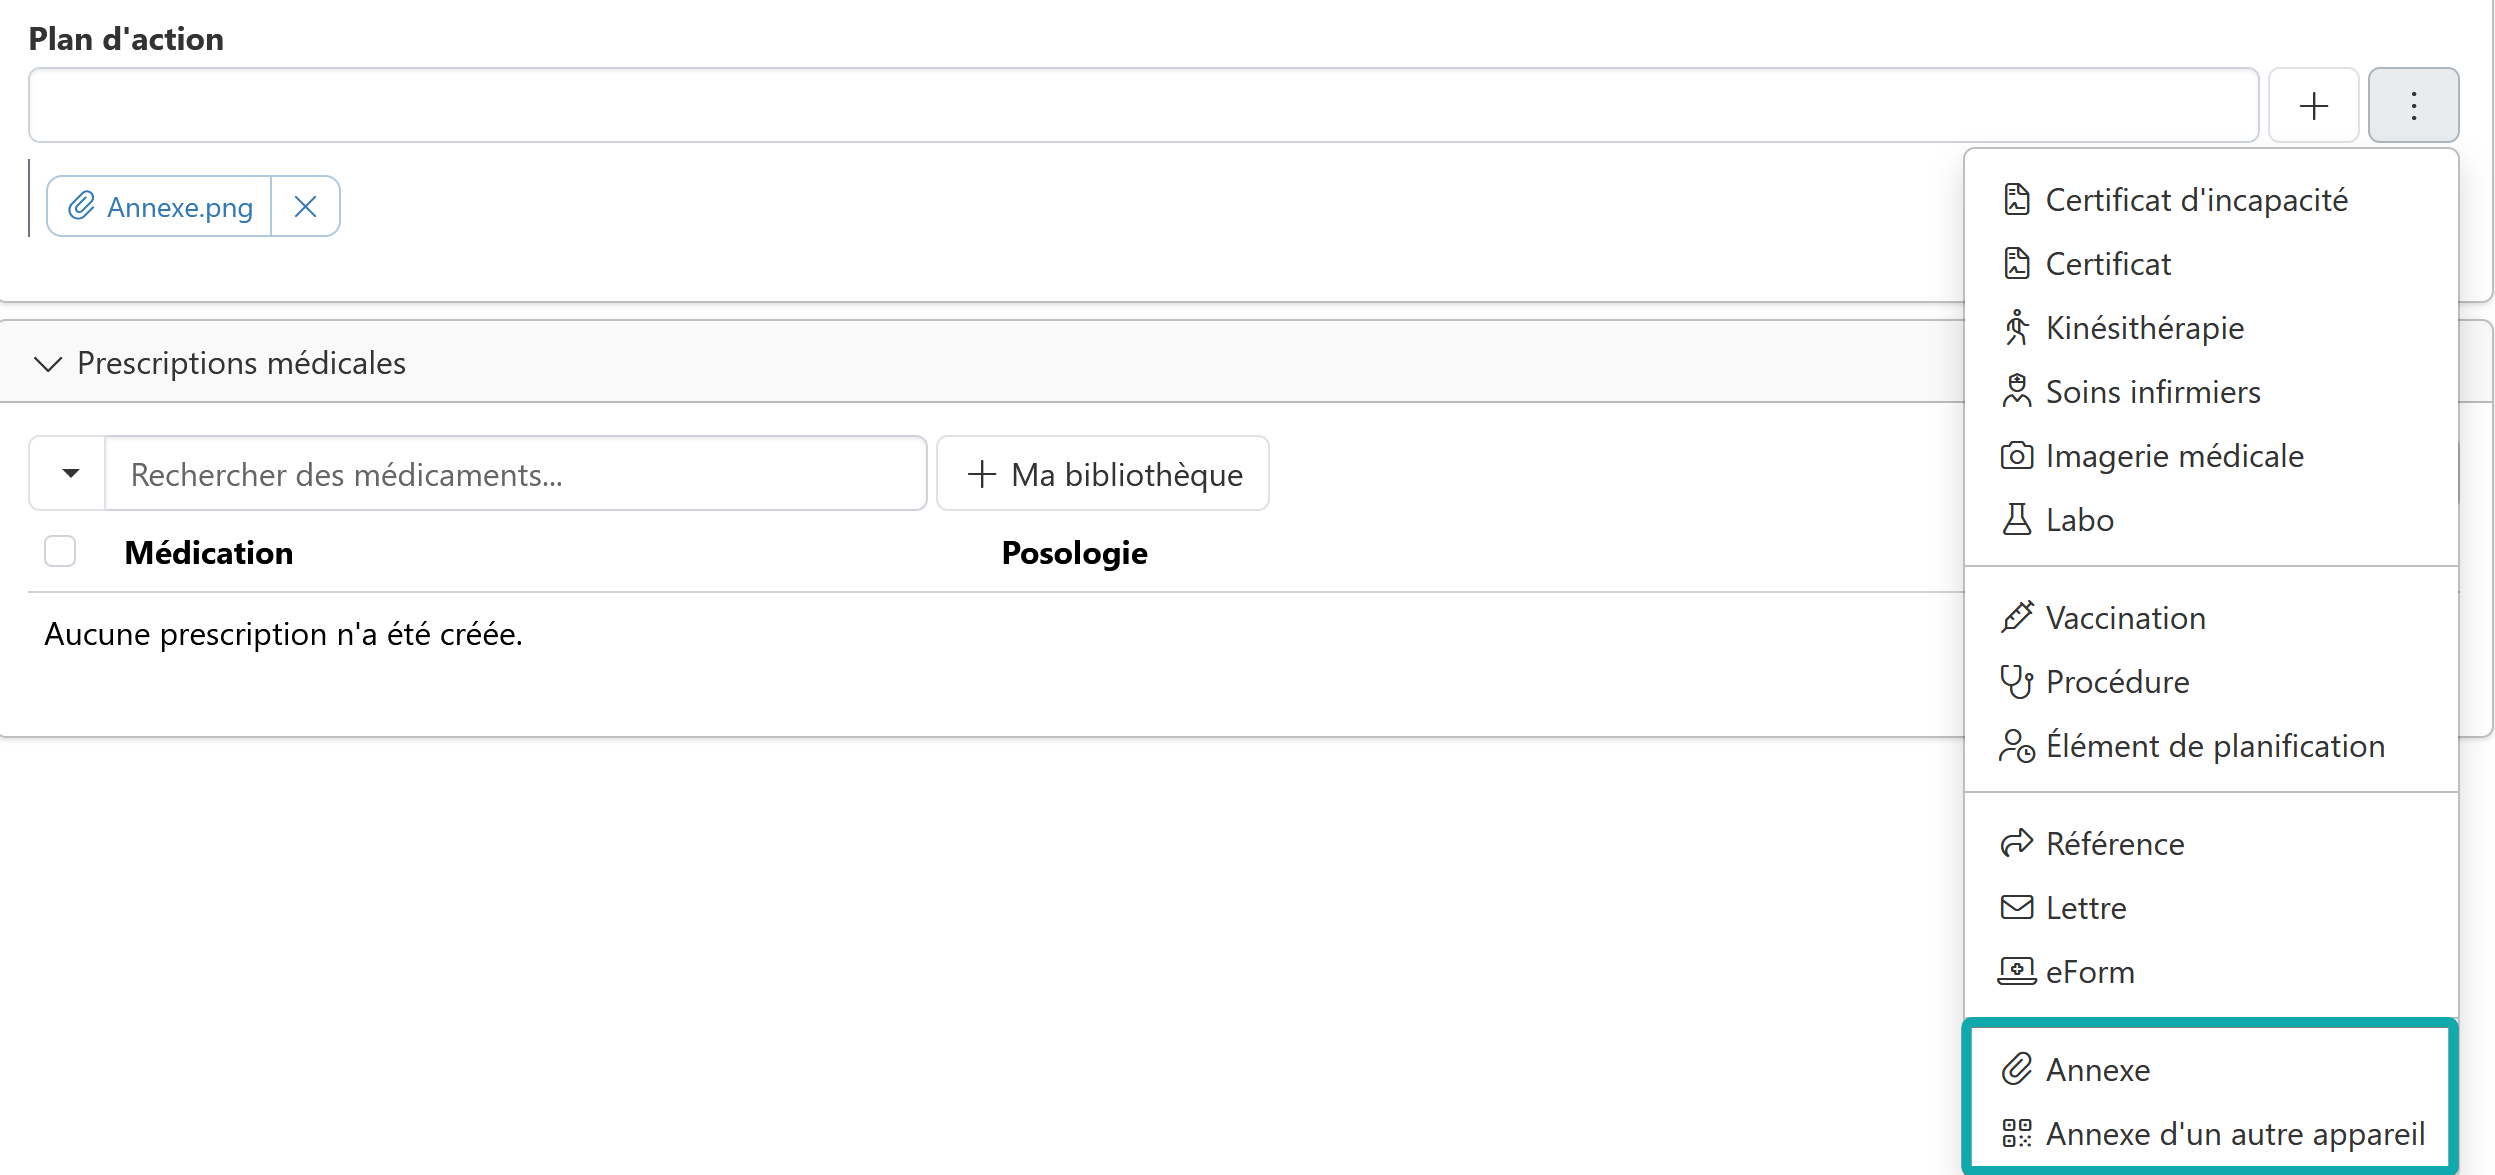Remove the Annexe.png attachment with the X
This screenshot has height=1175, width=2495.
coord(305,207)
